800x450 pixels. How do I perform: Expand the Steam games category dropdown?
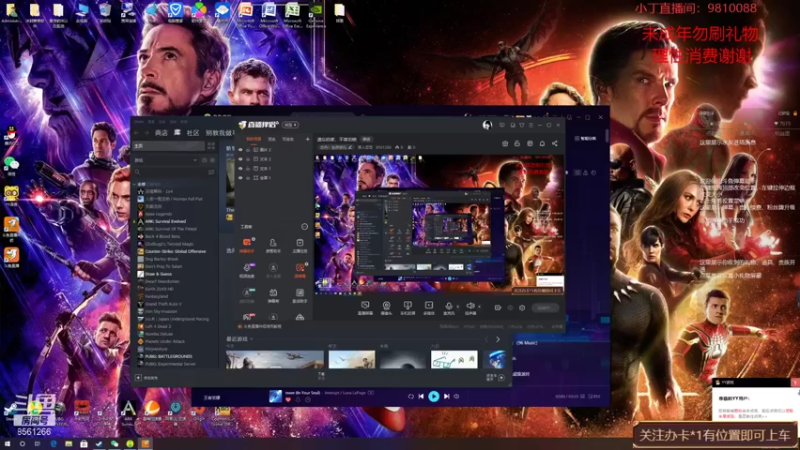pyautogui.click(x=195, y=160)
